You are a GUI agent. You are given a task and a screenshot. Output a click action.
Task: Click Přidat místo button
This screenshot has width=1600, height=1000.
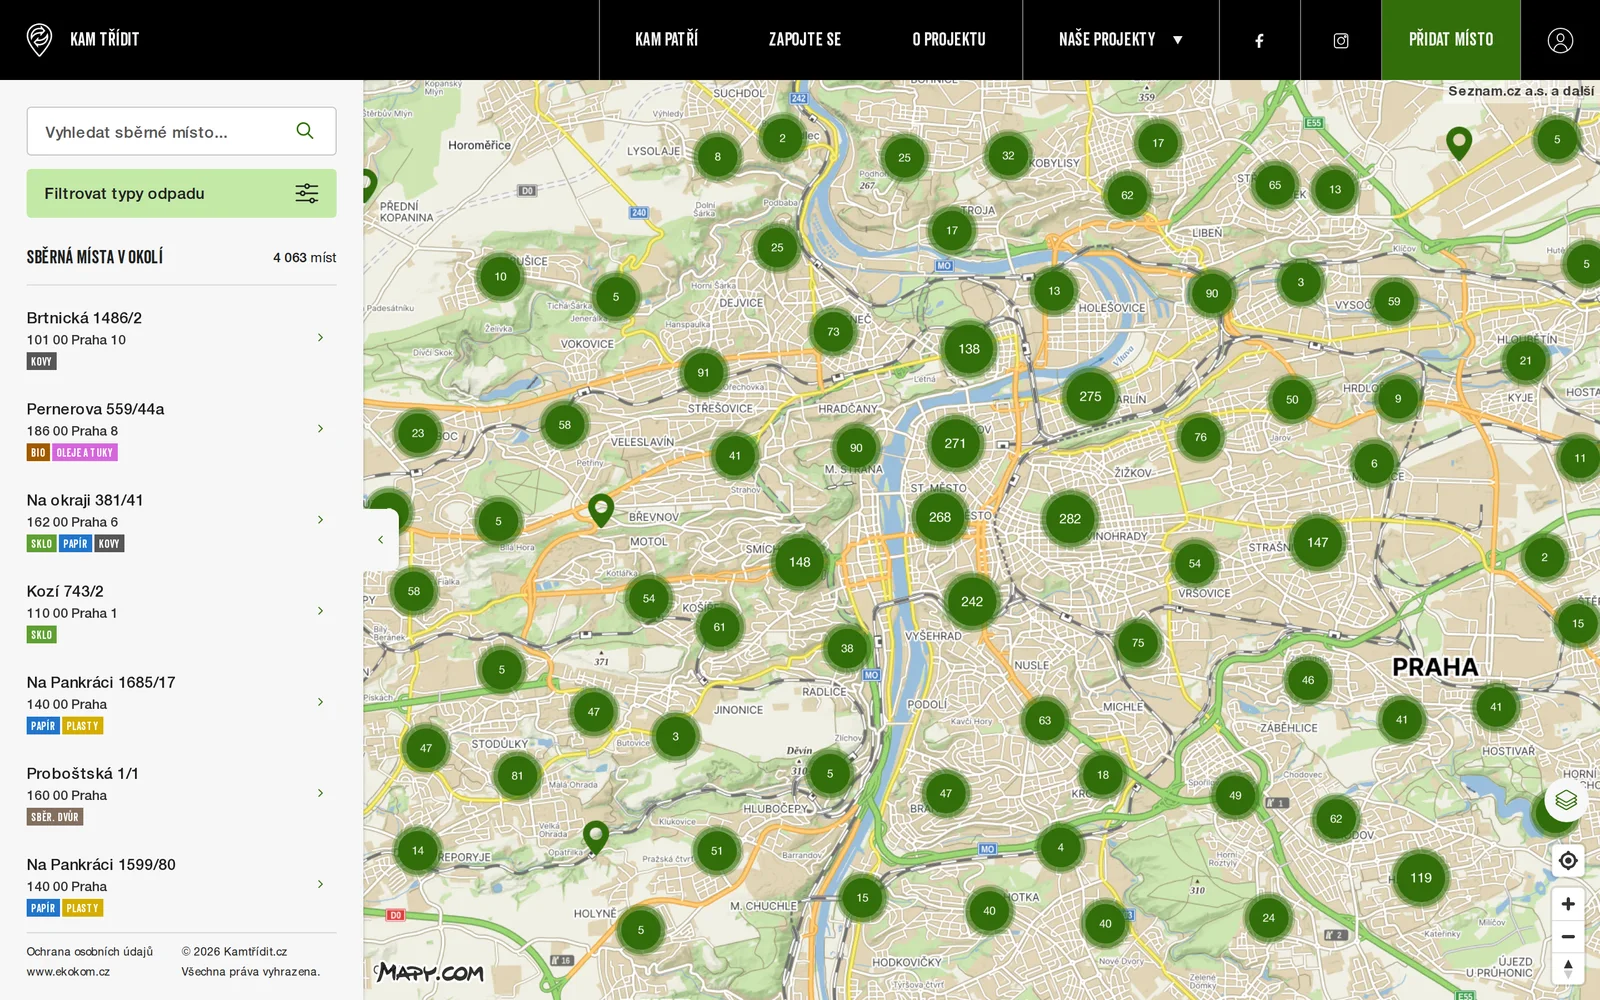point(1451,40)
